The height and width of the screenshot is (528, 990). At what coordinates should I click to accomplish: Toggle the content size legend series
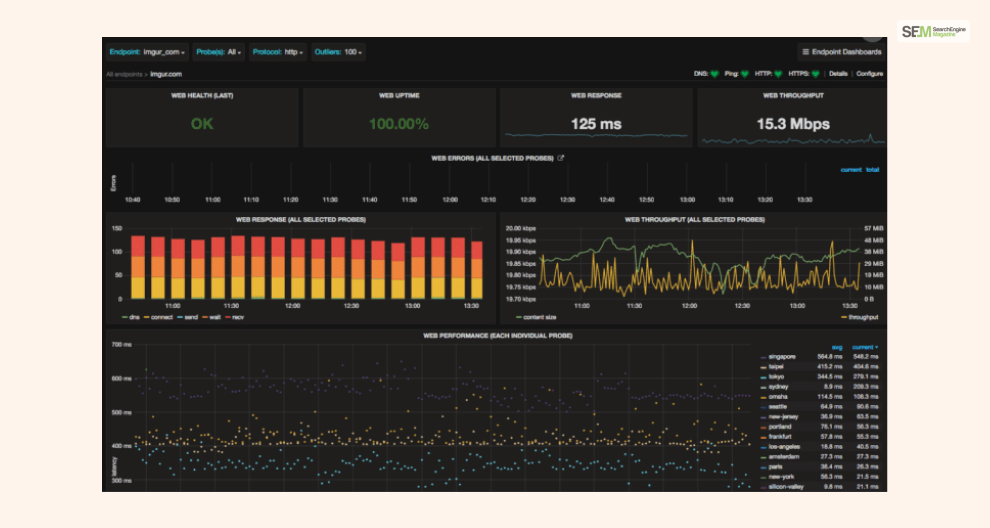[x=536, y=317]
